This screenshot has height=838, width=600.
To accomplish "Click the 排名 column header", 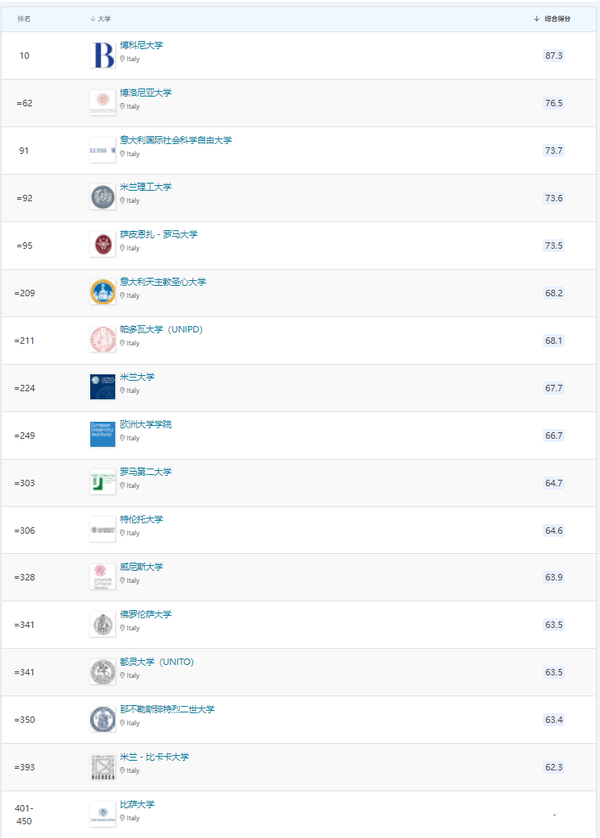I will pyautogui.click(x=24, y=19).
